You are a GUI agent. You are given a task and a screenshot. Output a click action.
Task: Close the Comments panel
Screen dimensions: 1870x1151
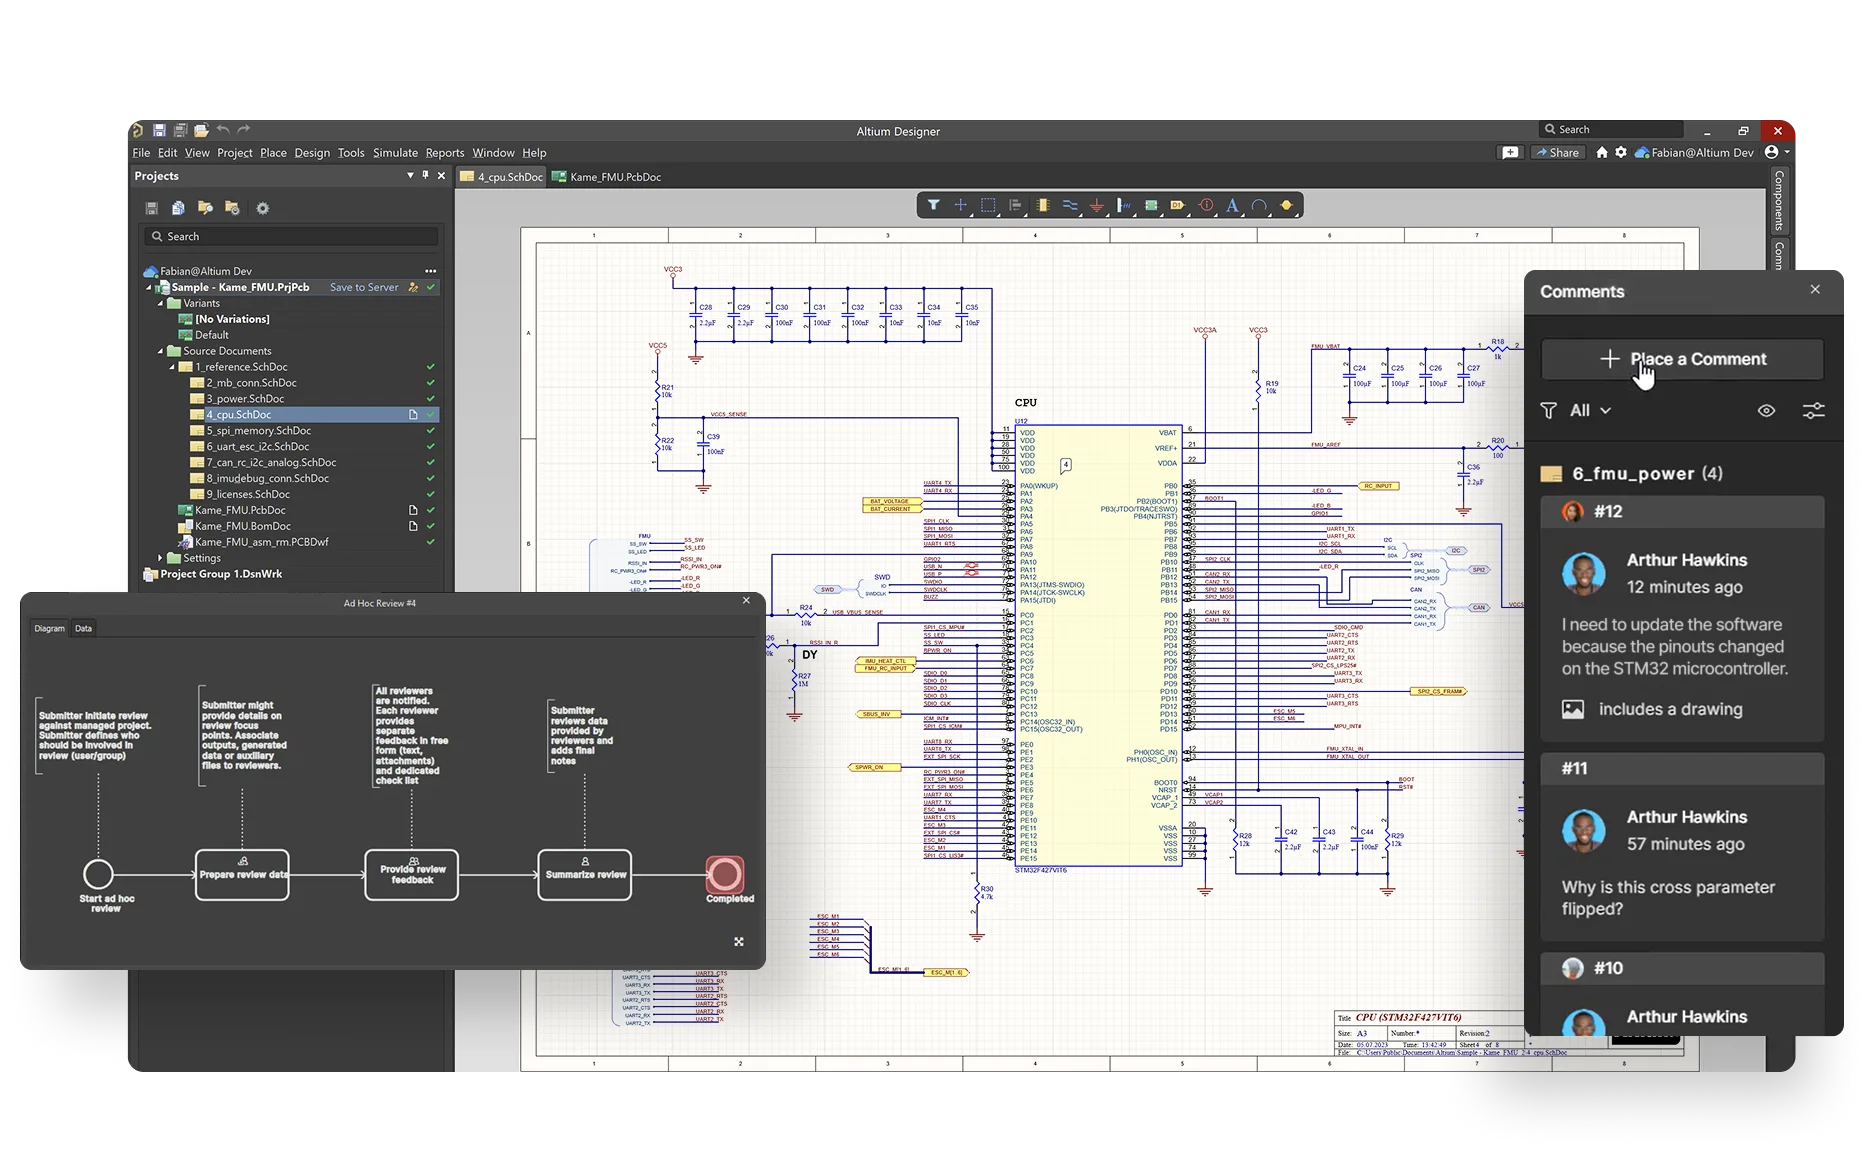tap(1815, 290)
